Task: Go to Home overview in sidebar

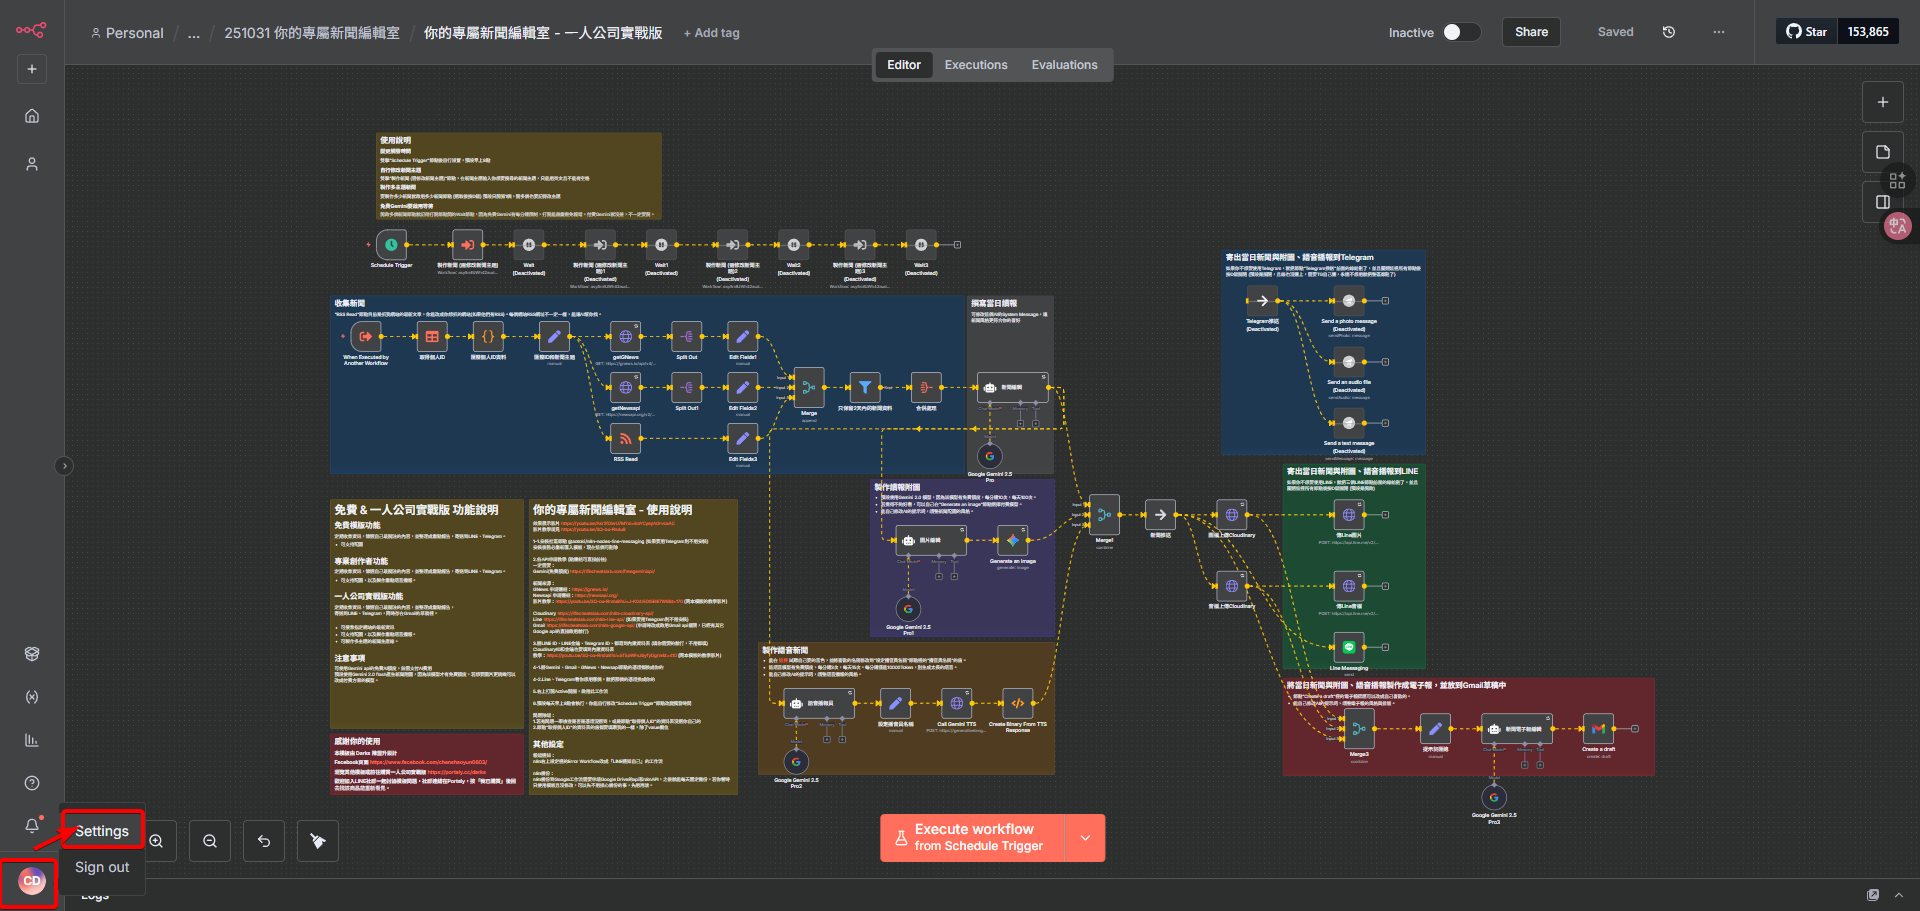Action: 32,116
